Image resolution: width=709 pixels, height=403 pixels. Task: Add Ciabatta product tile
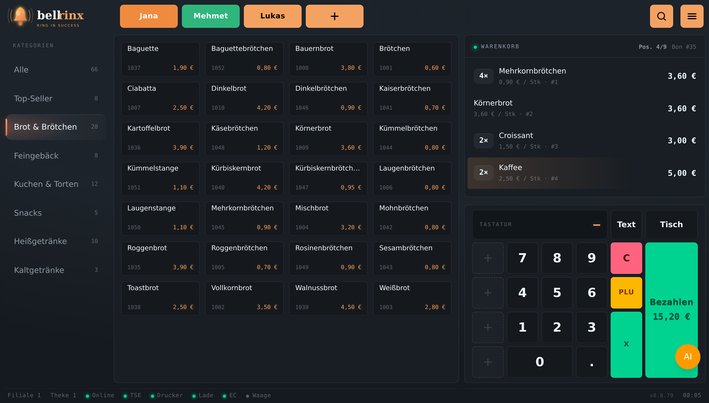161,99
